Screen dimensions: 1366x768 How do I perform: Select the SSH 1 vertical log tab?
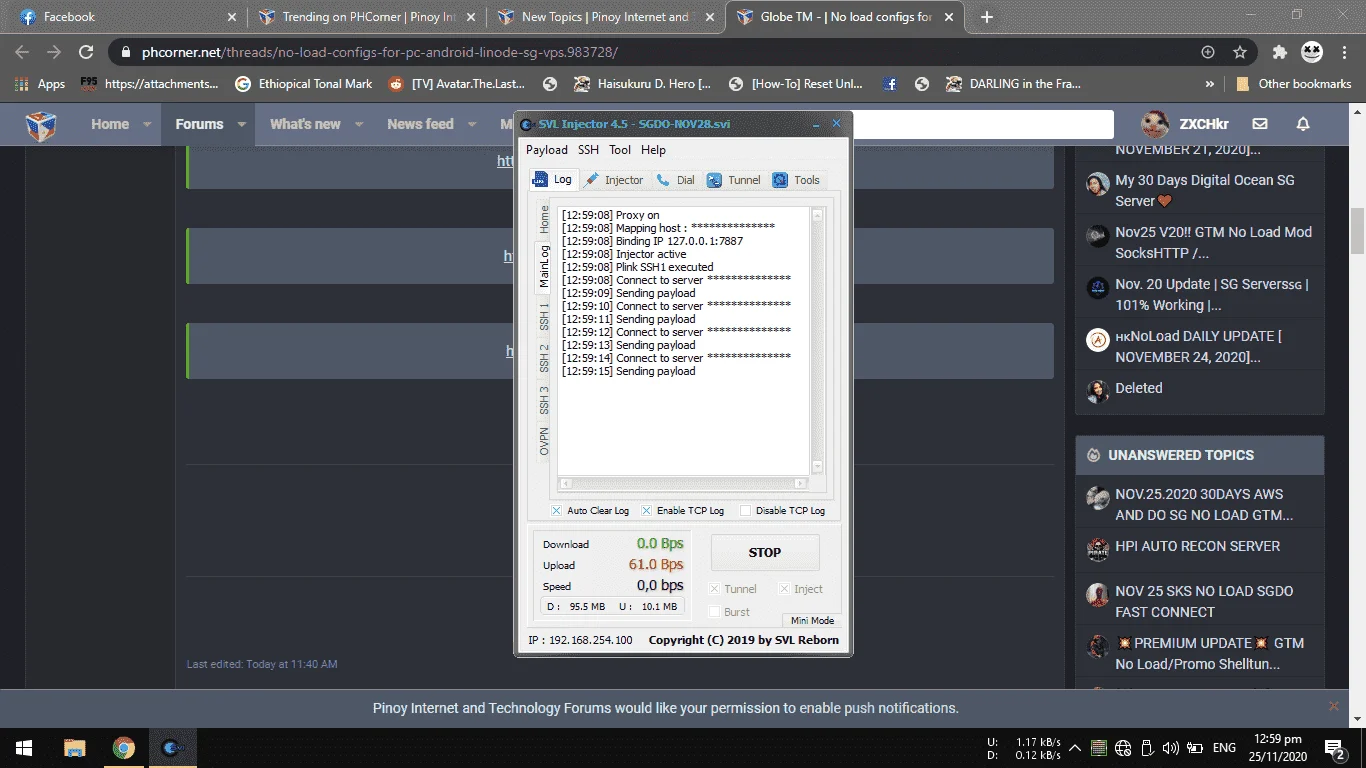tap(544, 315)
